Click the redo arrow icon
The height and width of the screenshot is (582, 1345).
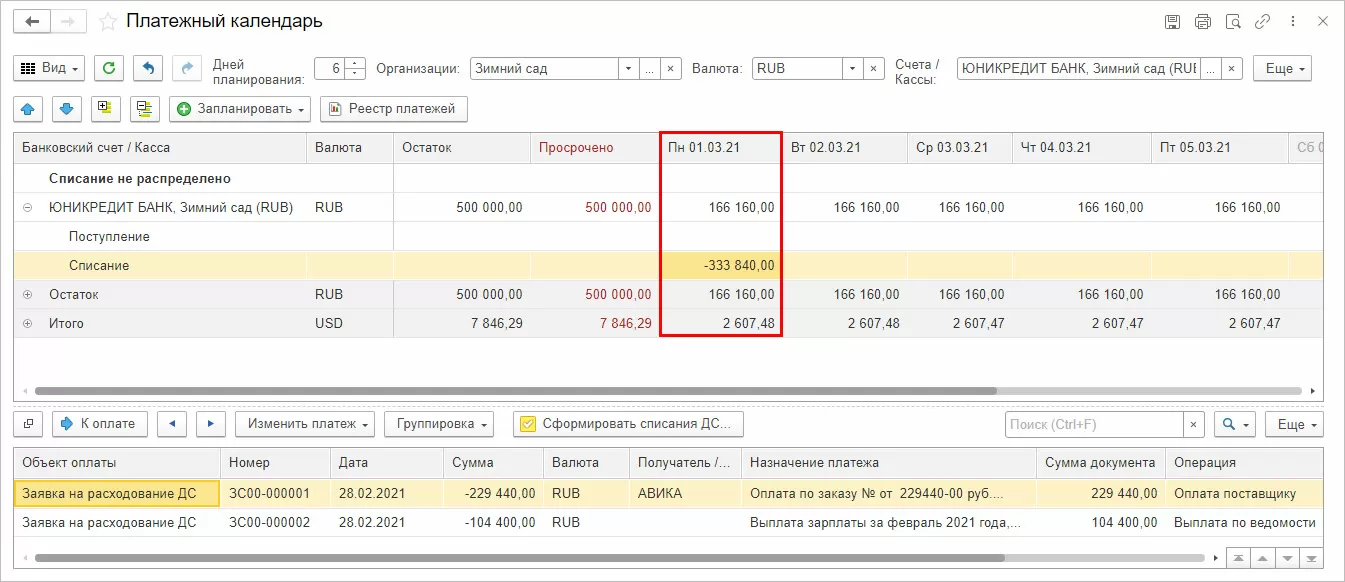coord(187,68)
